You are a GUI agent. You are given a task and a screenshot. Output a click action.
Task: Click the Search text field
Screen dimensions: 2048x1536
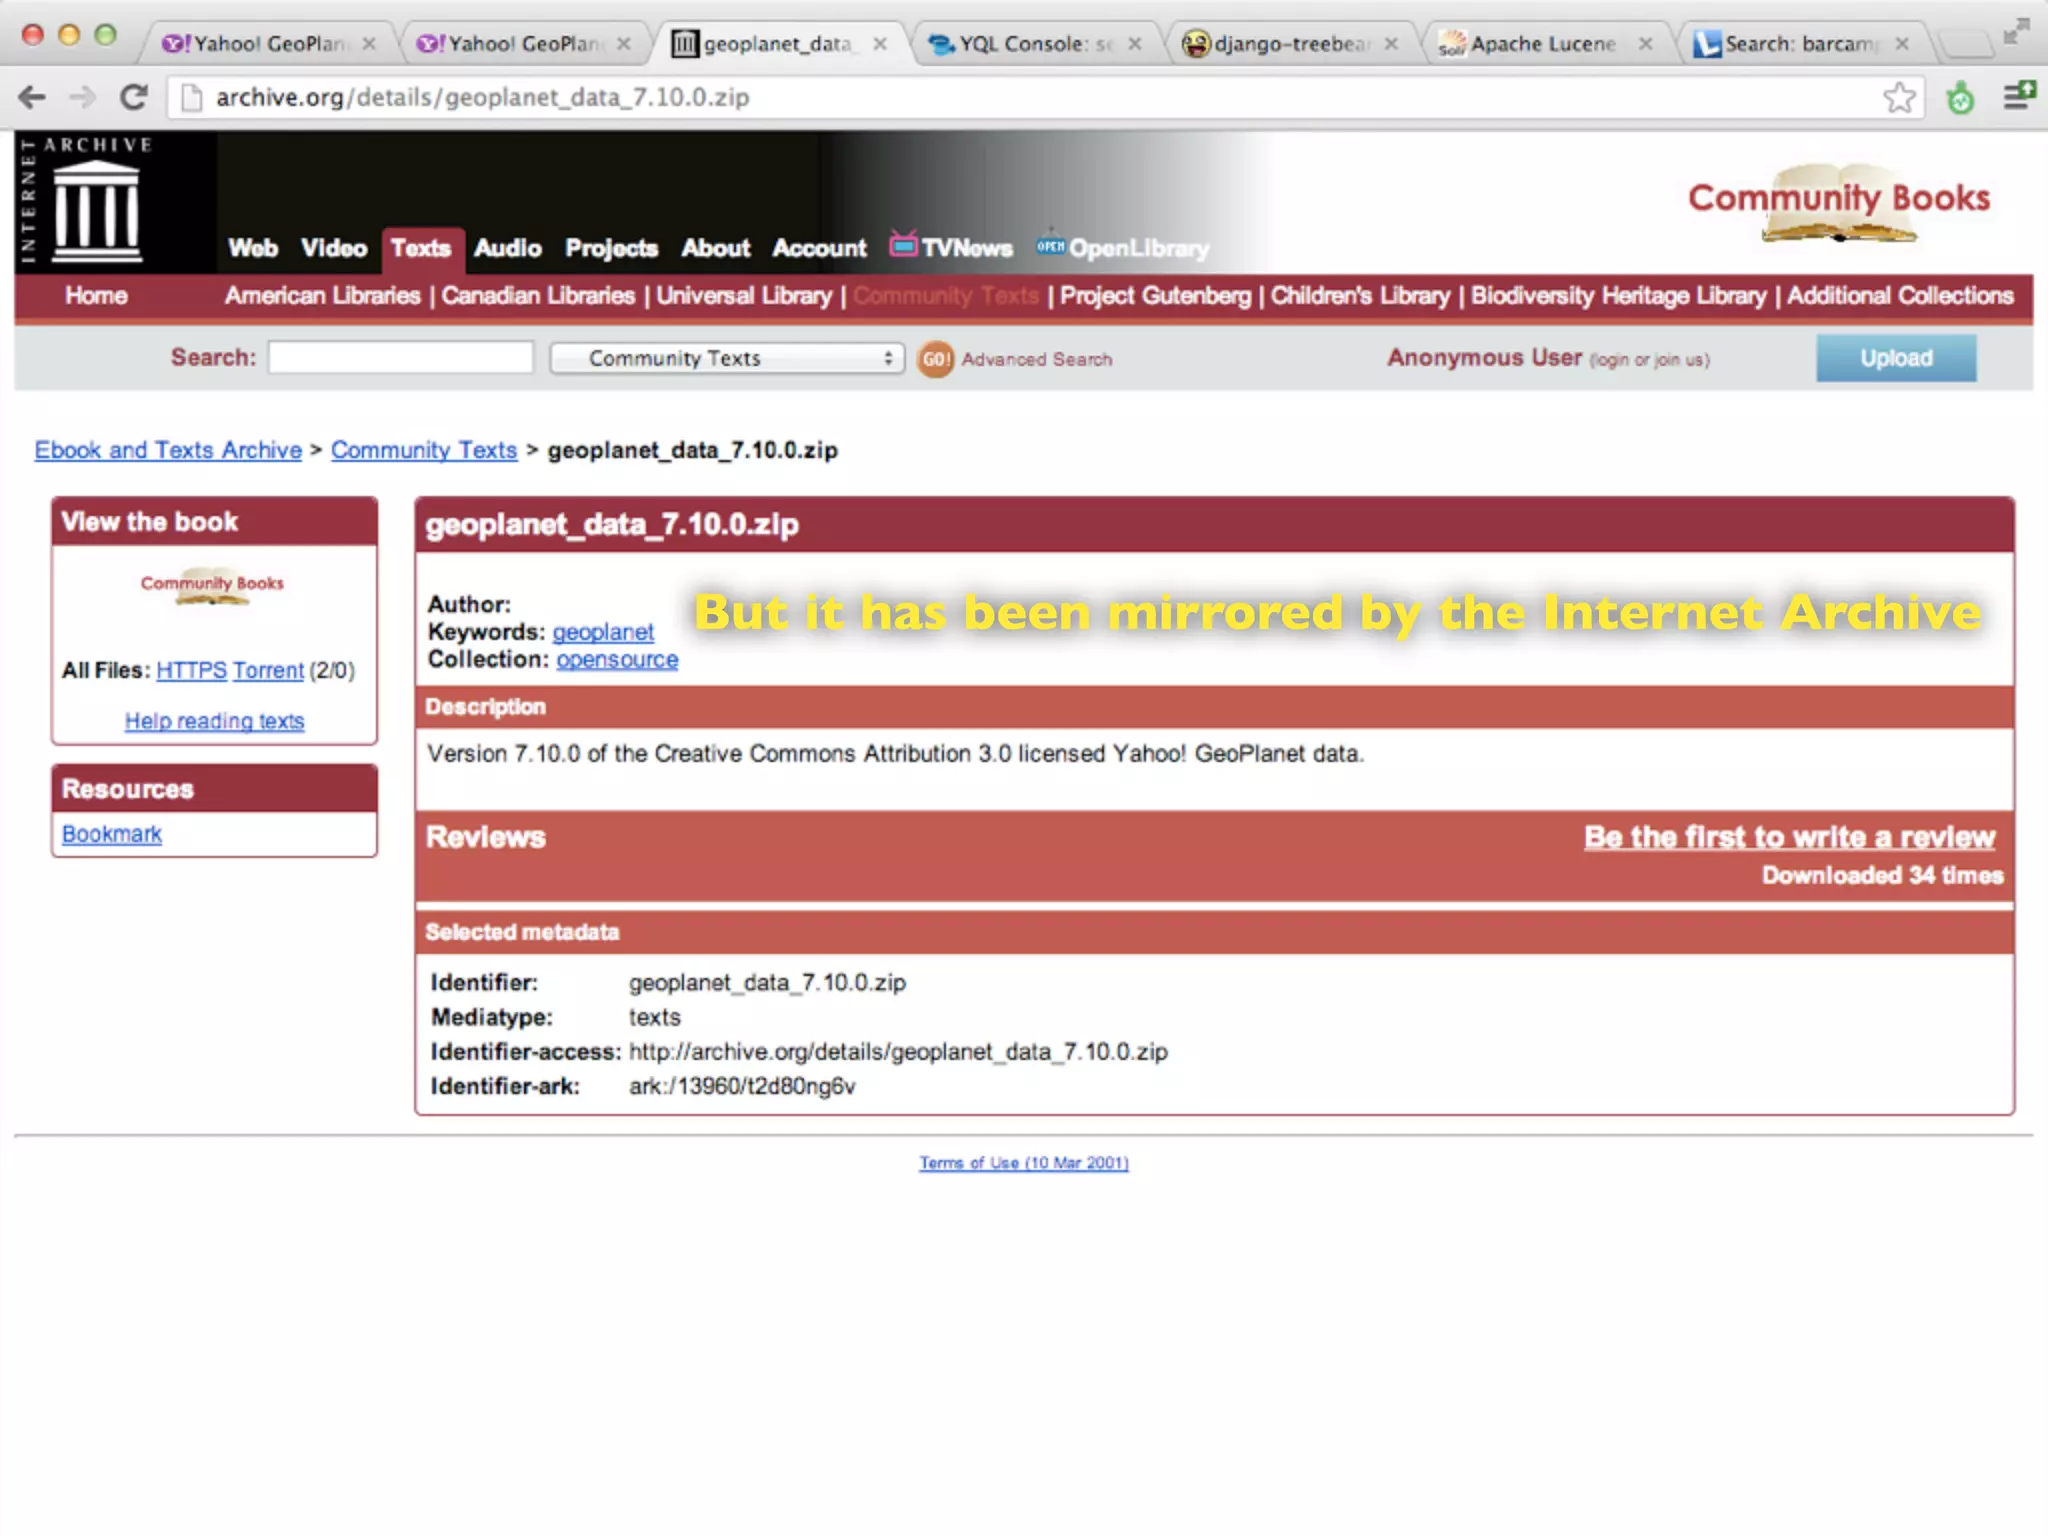[x=401, y=357]
